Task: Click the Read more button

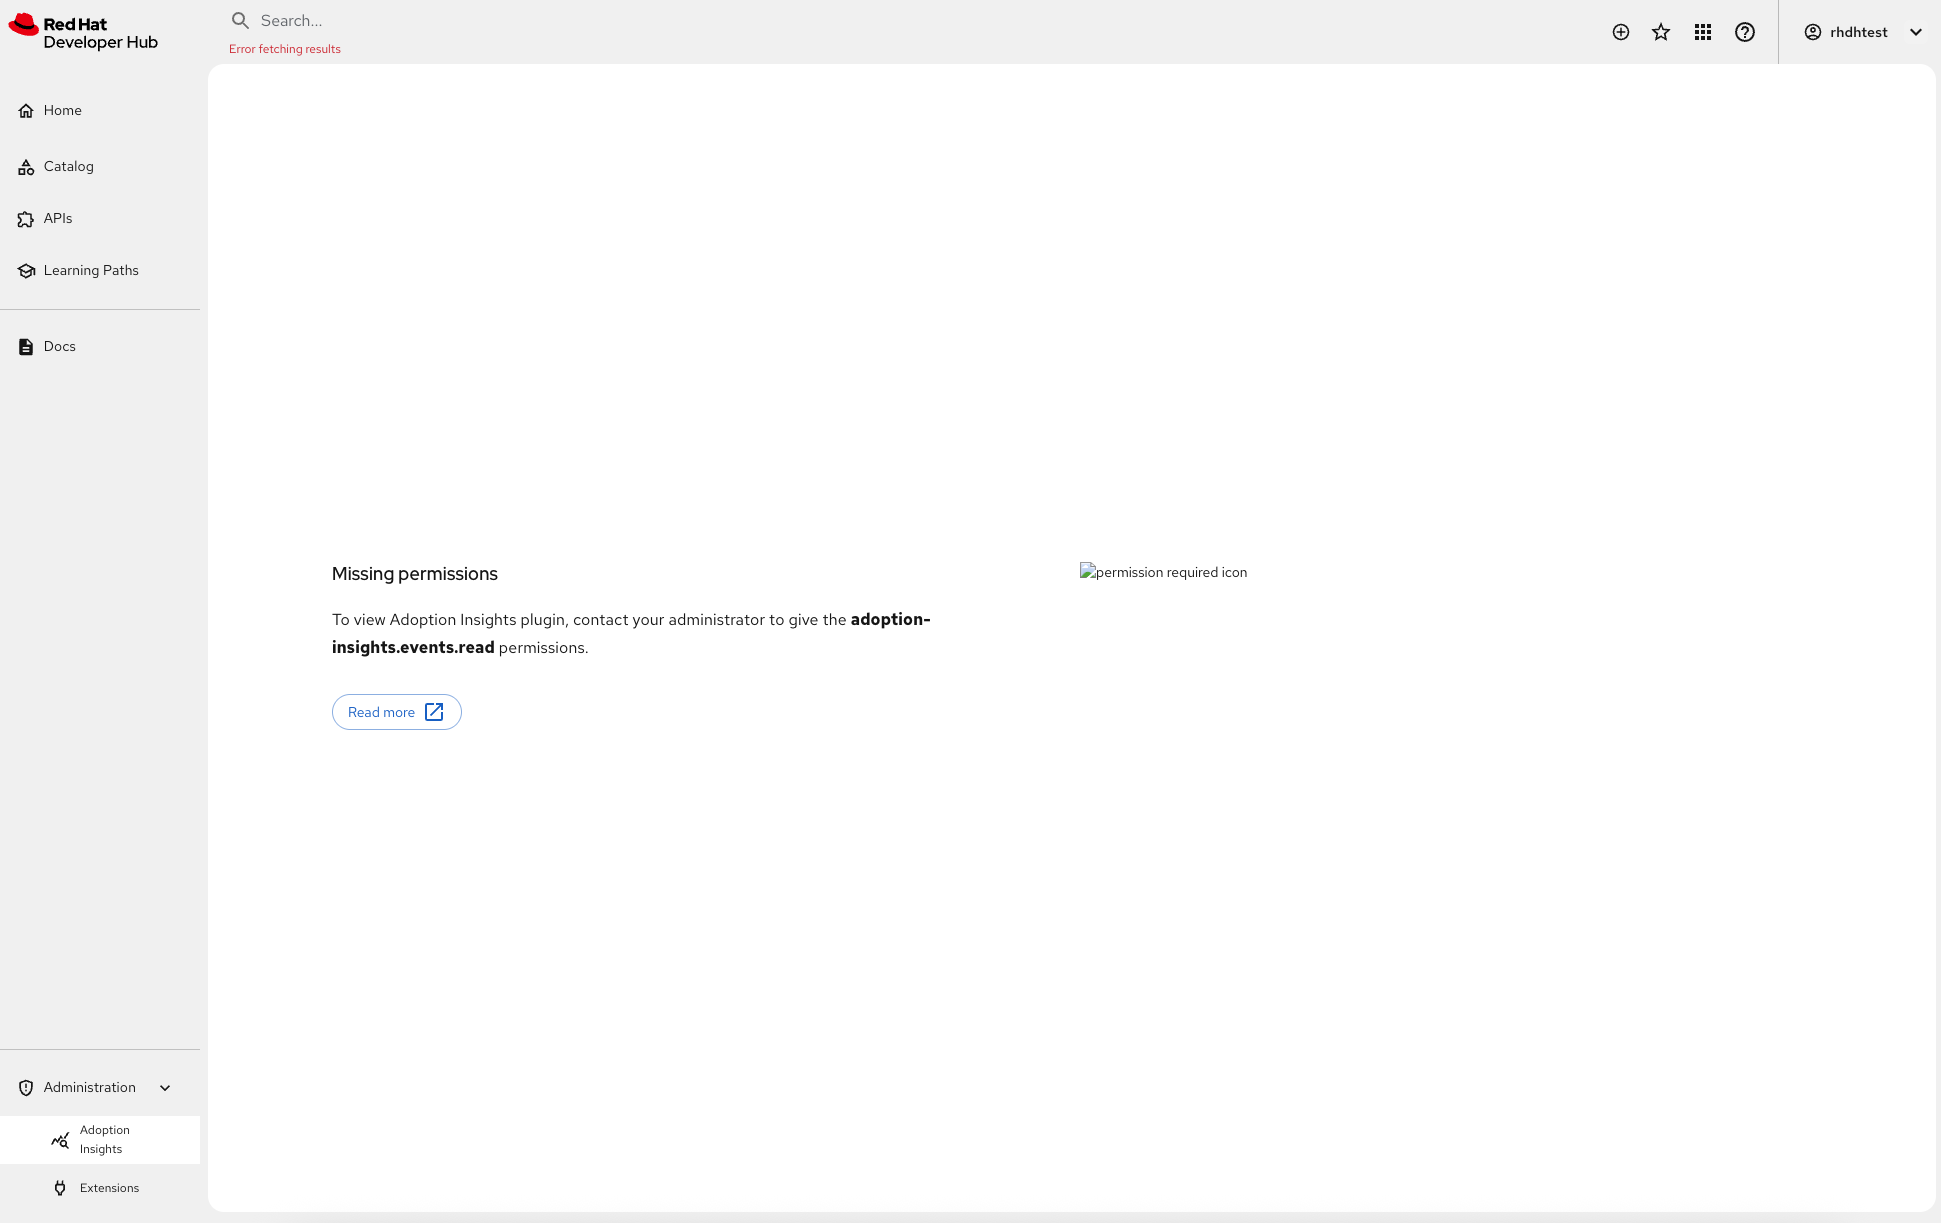Action: 396,712
